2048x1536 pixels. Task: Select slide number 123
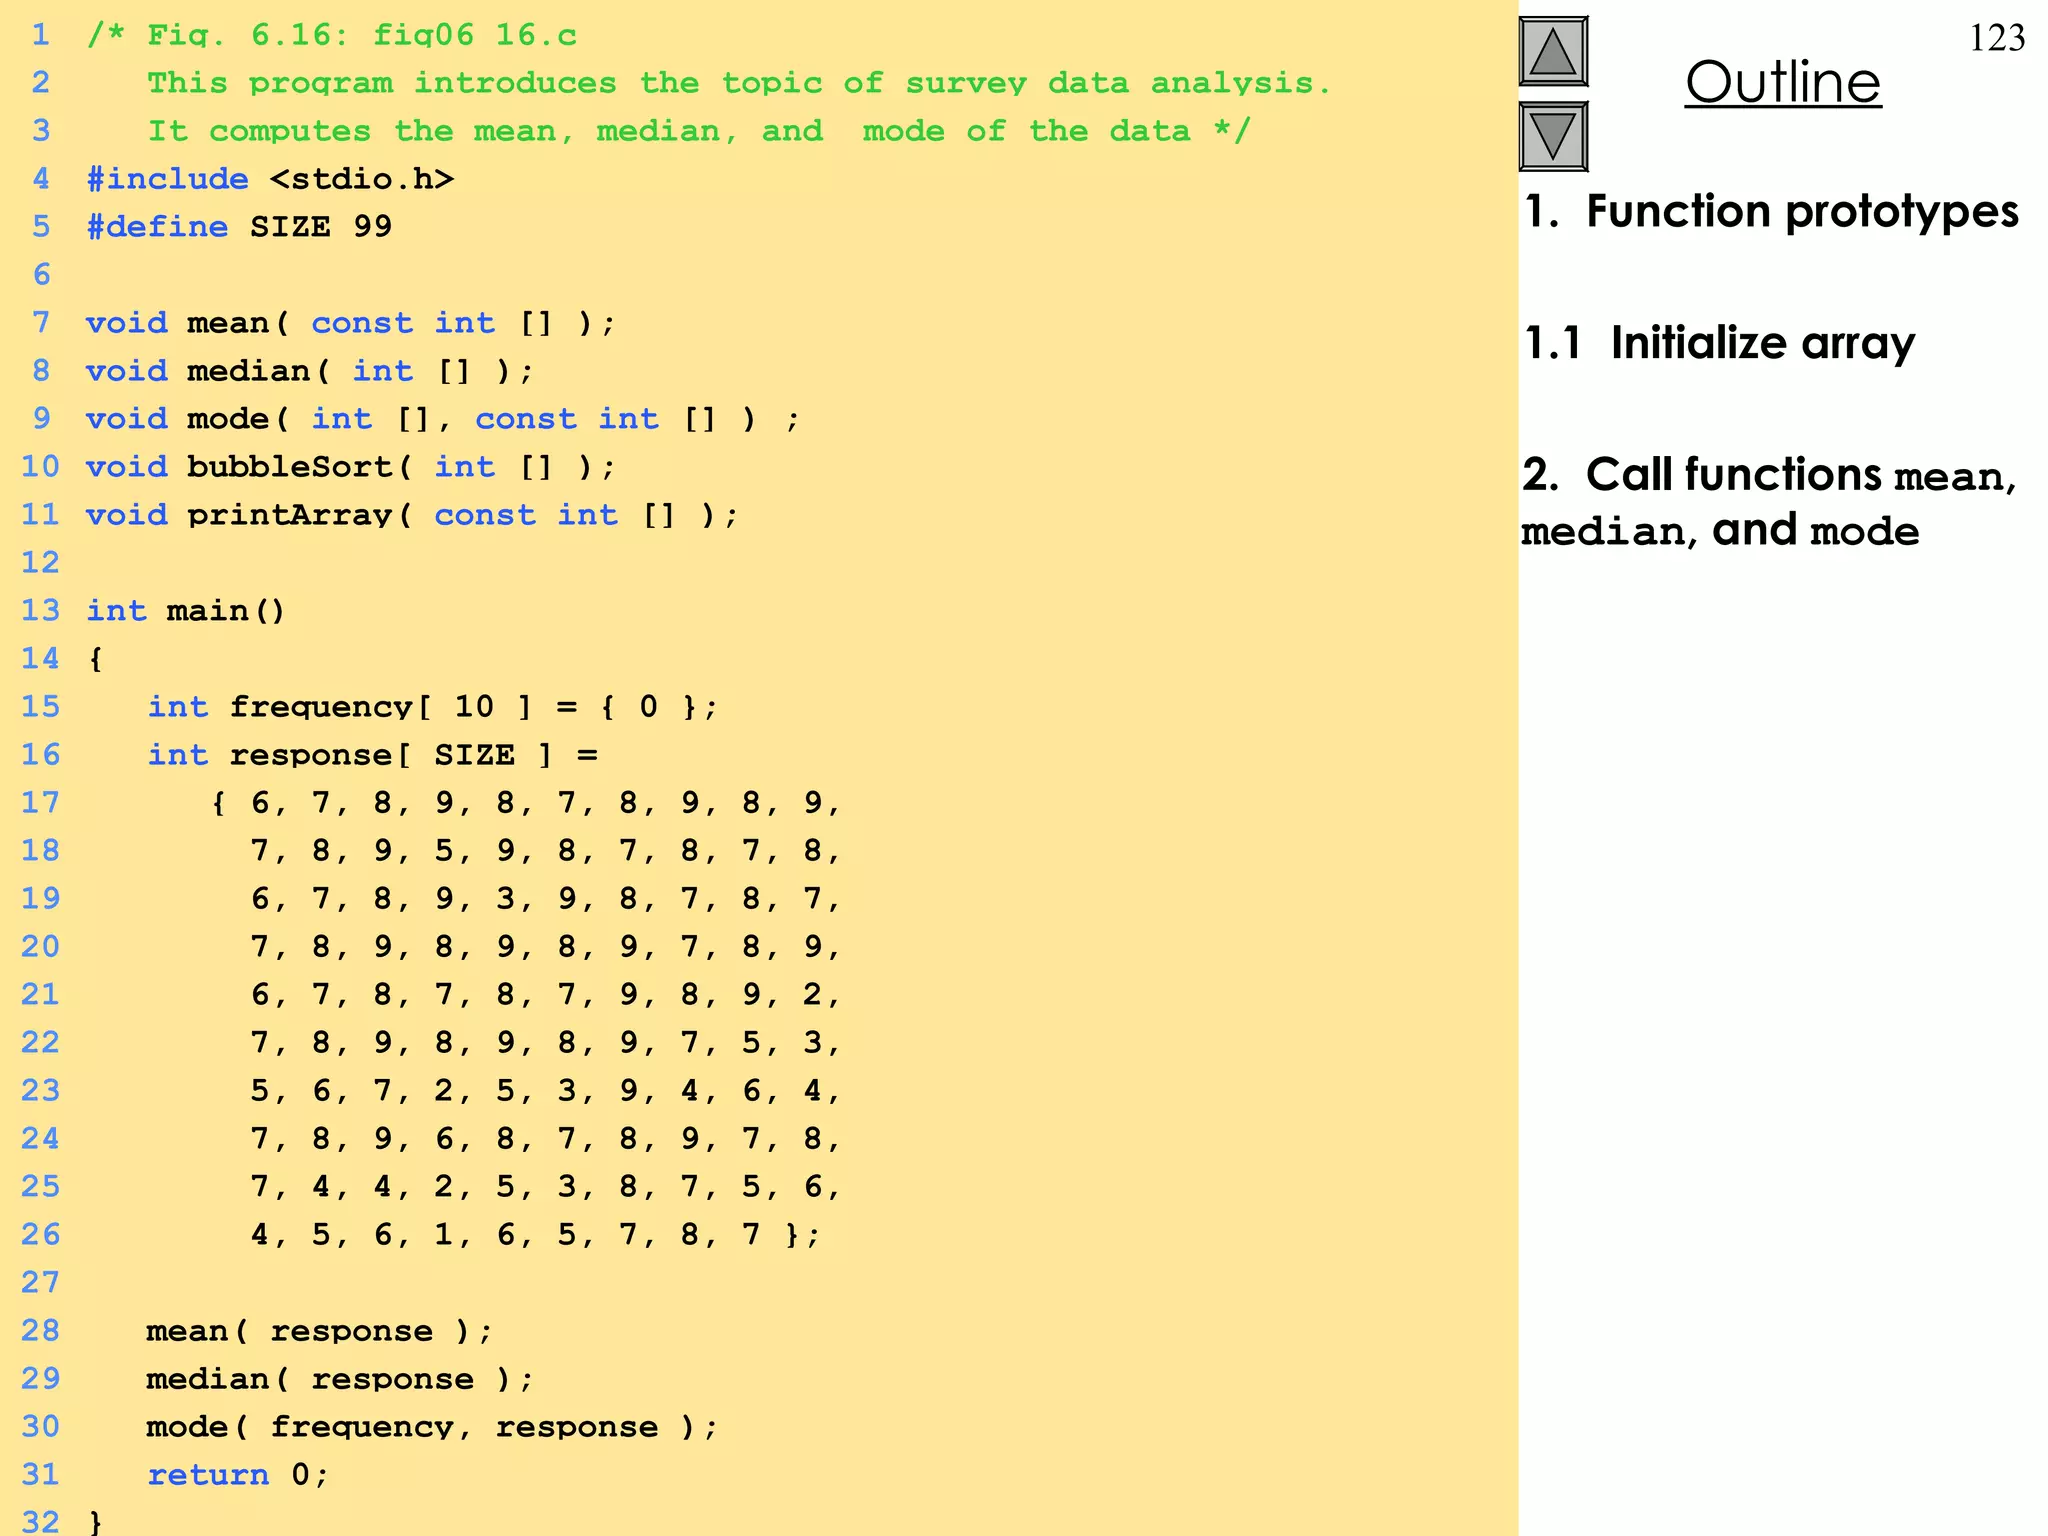[1997, 38]
